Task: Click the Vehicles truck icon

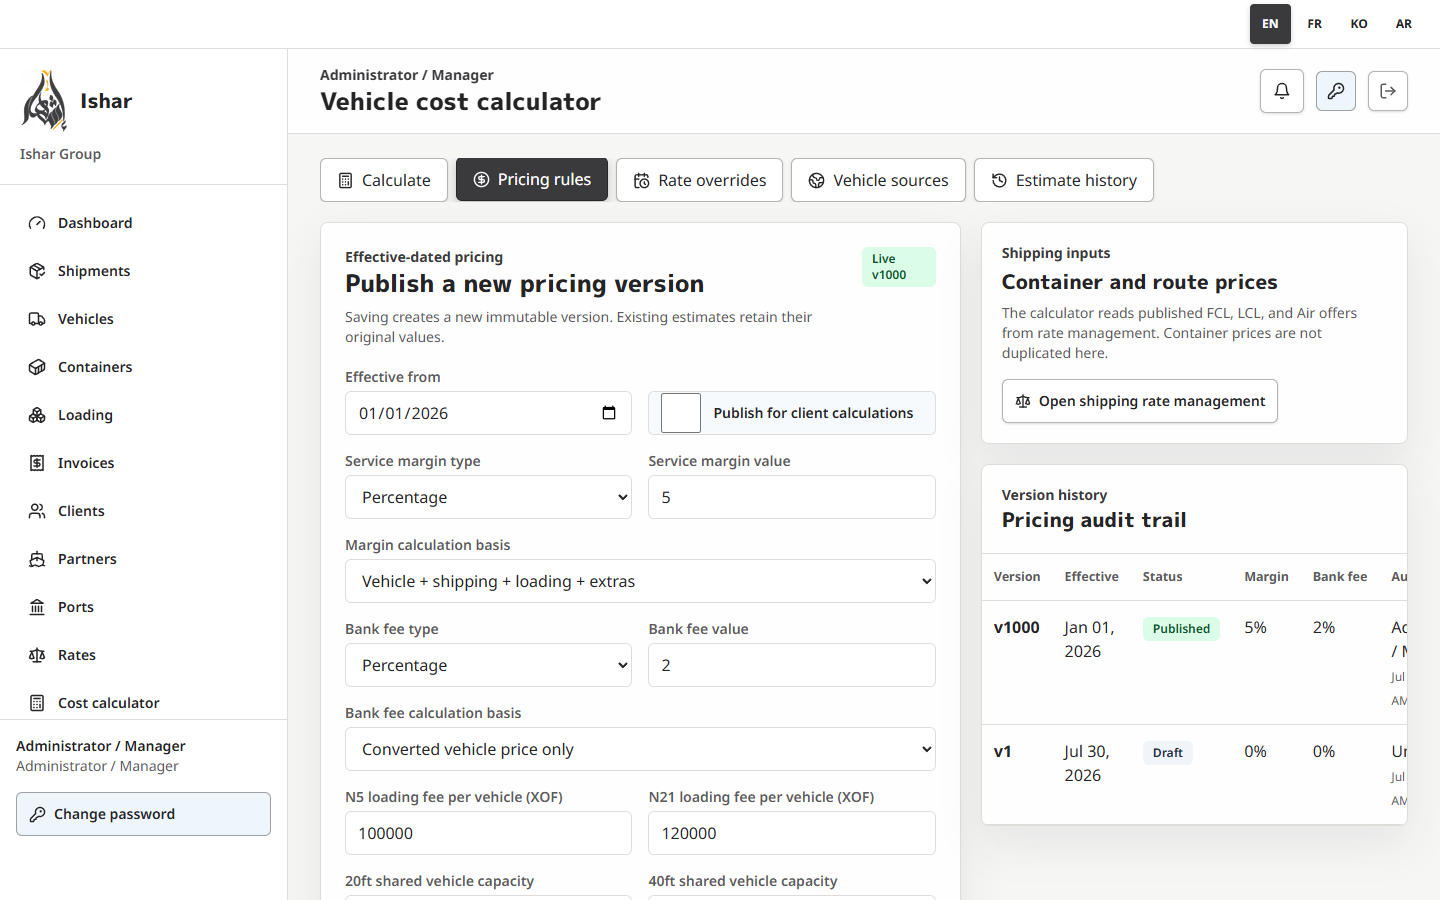Action: (x=37, y=319)
